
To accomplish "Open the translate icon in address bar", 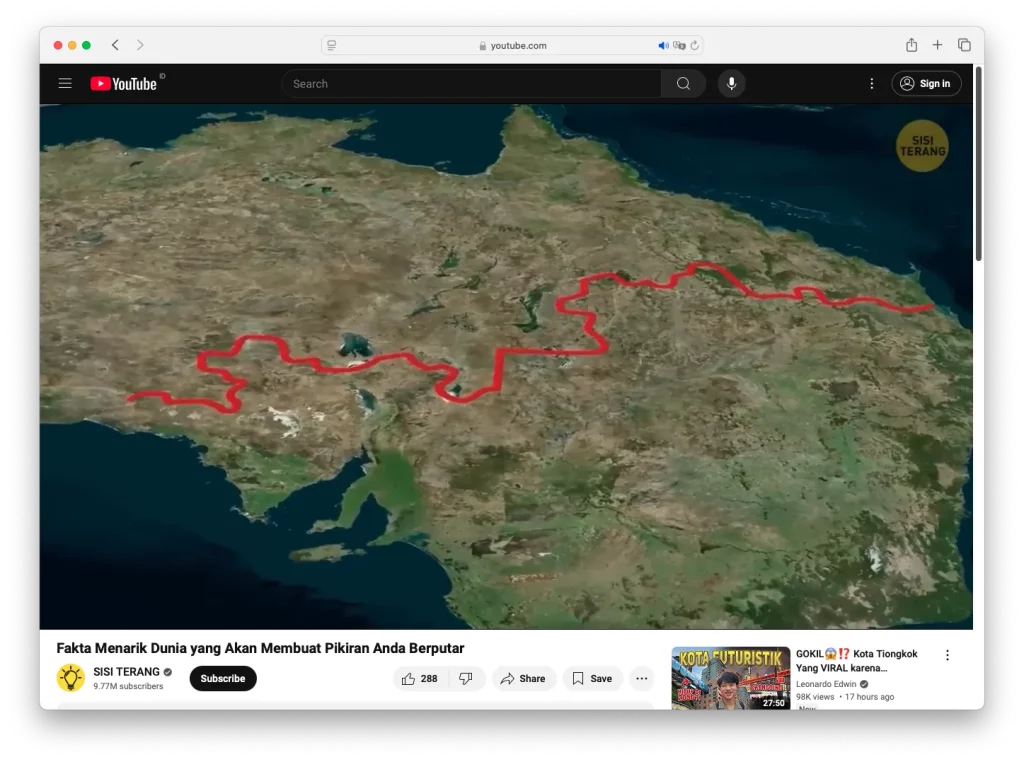I will (679, 45).
